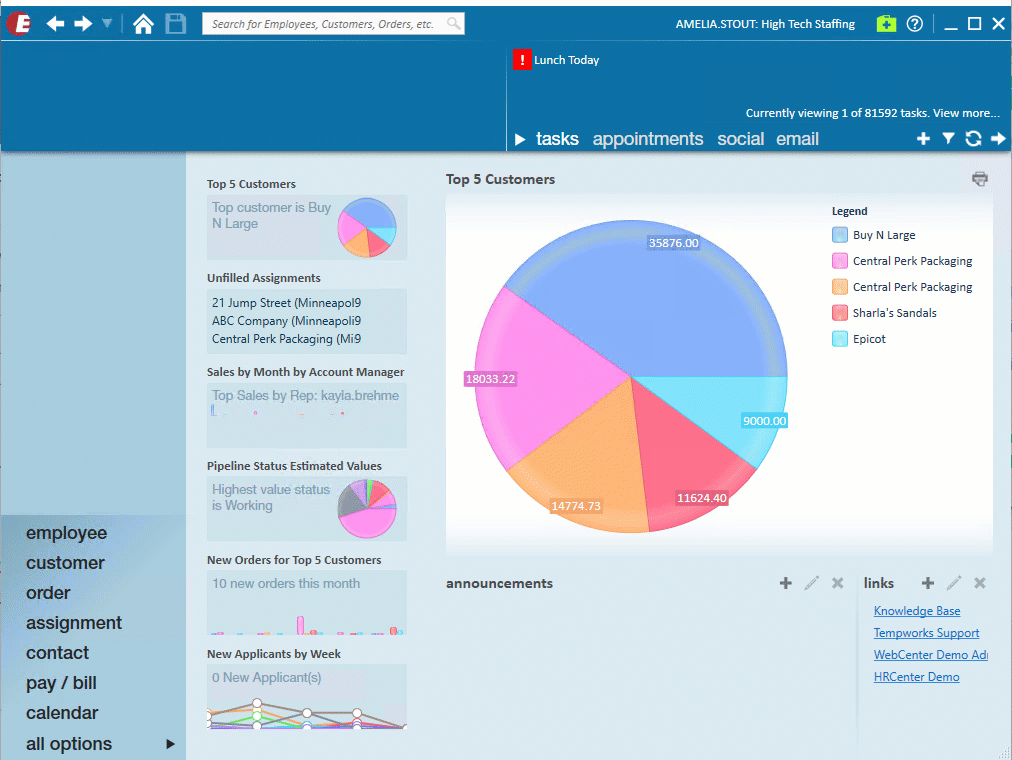This screenshot has width=1012, height=760.
Task: Open the tasks filter funnel icon
Action: pyautogui.click(x=948, y=139)
